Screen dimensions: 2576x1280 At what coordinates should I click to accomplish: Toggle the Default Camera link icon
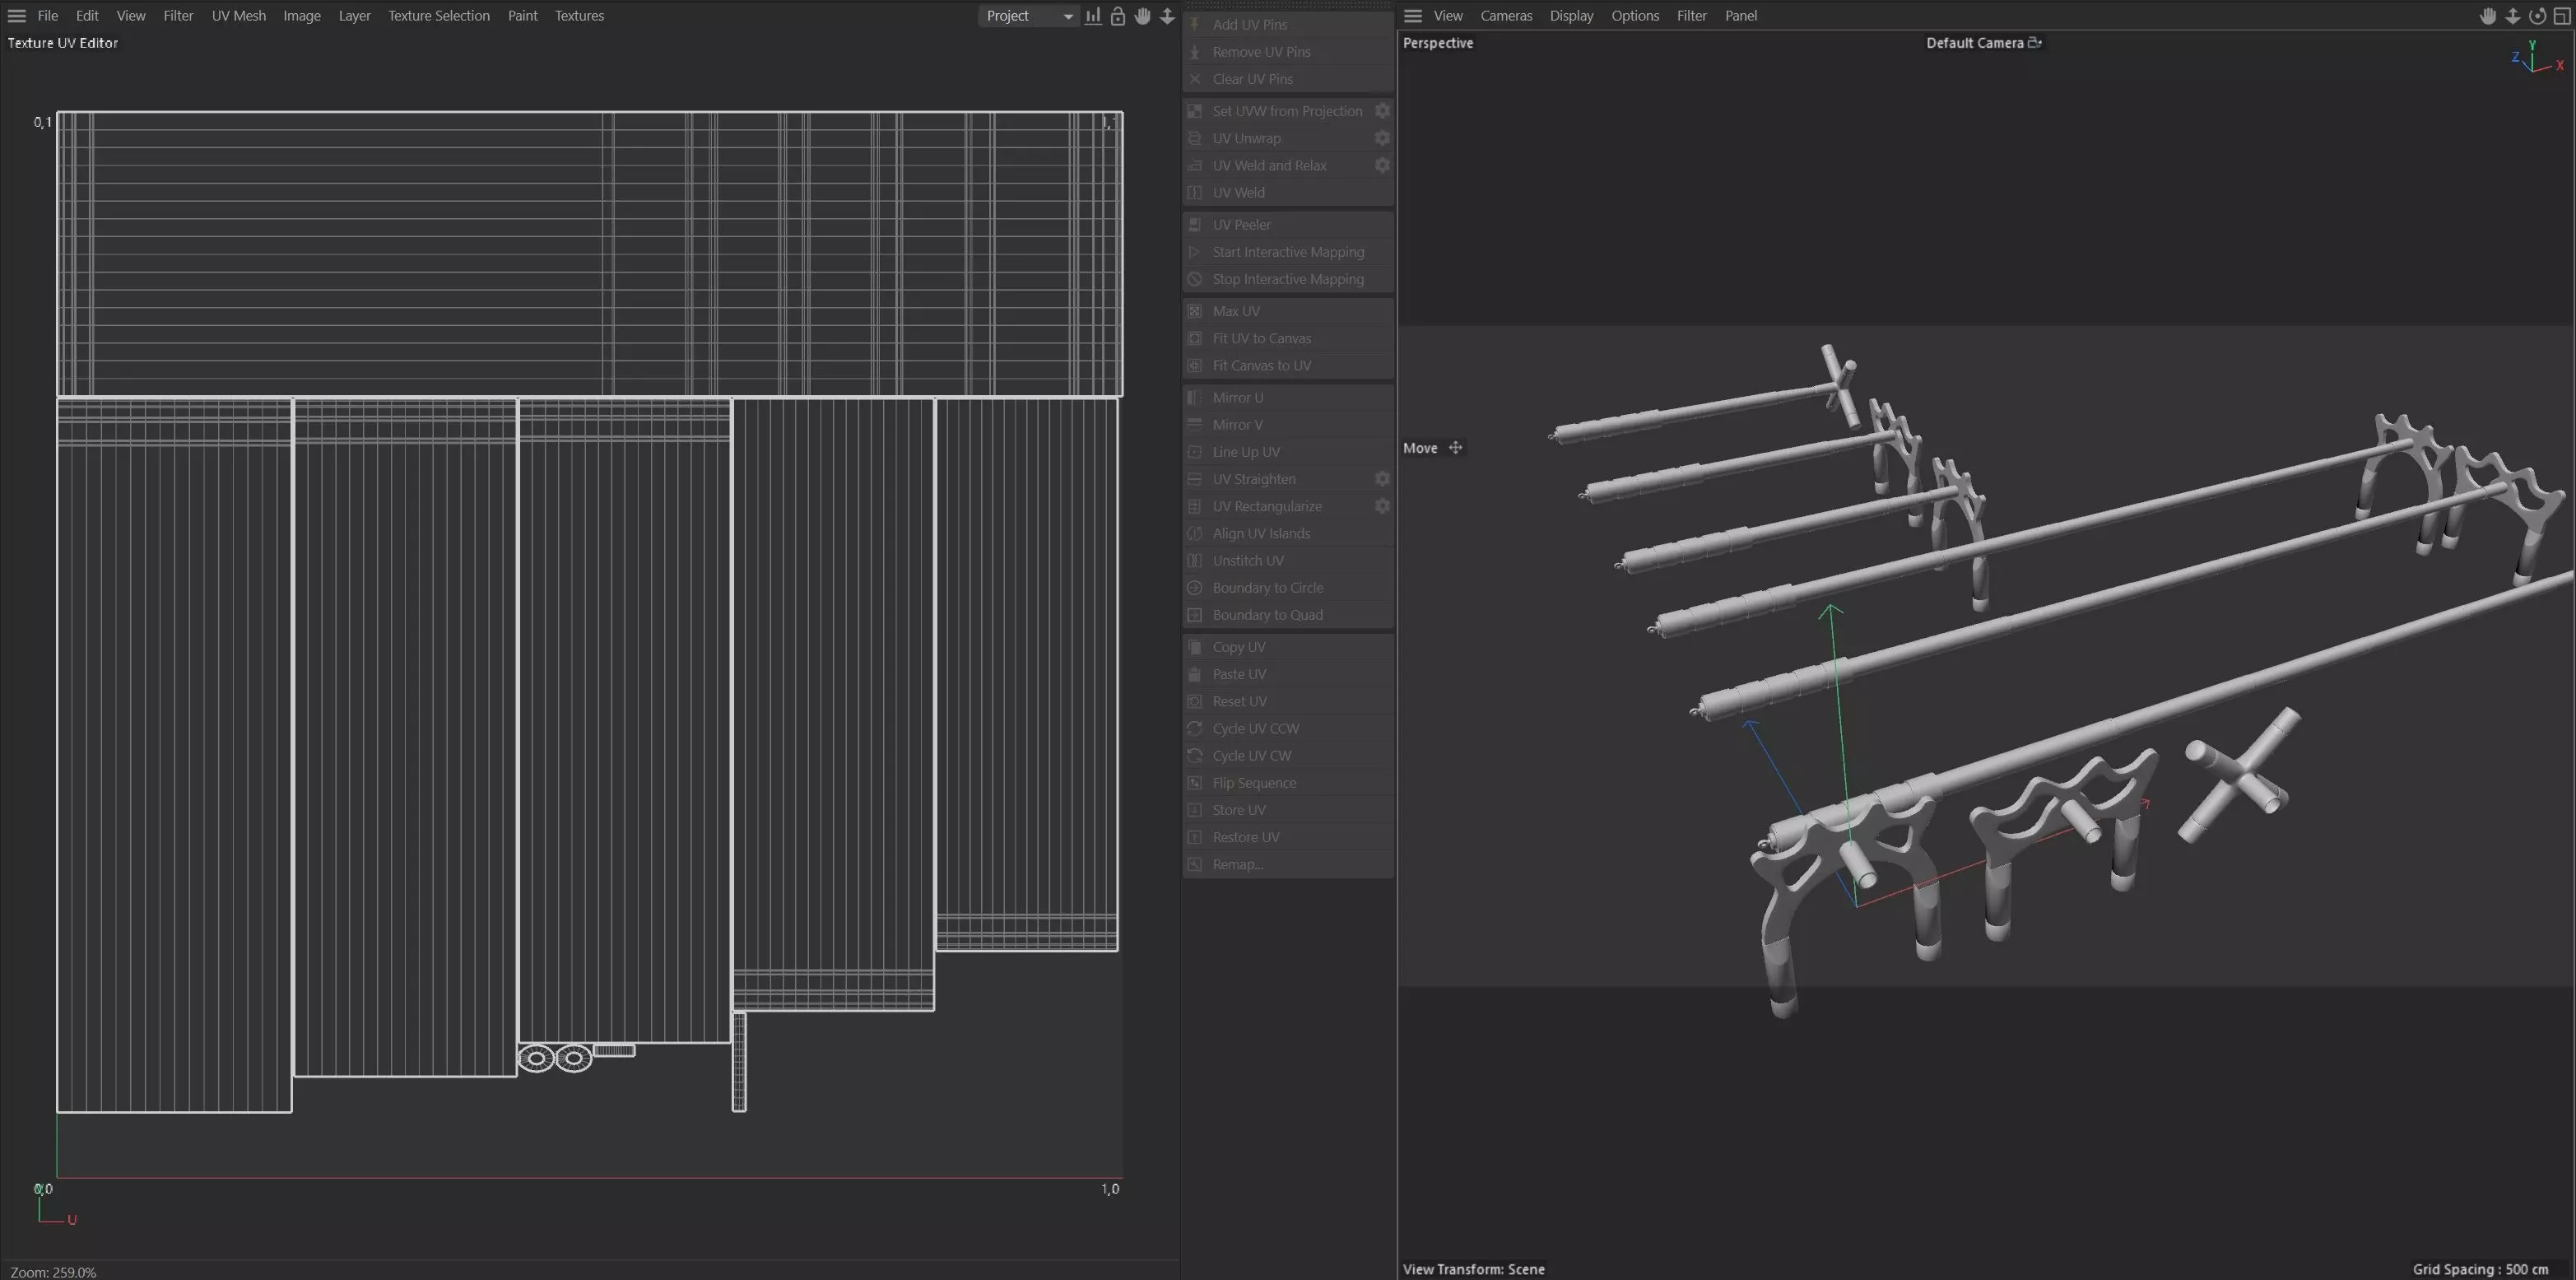(x=2034, y=43)
